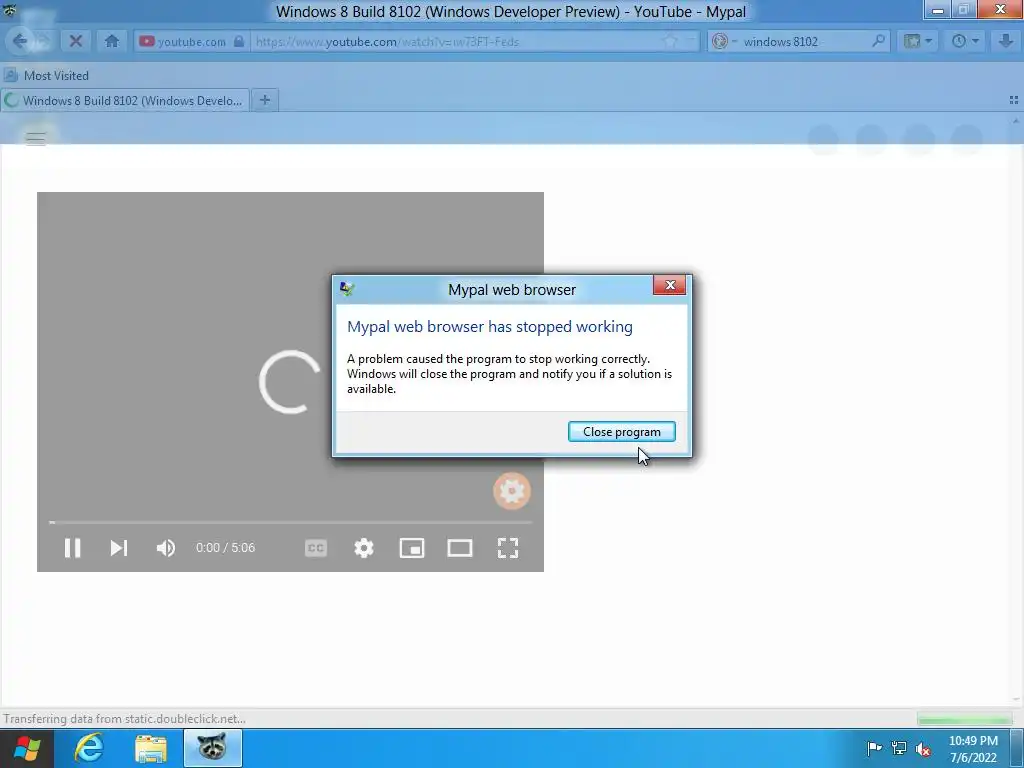Open network tray icon
This screenshot has height=768, width=1024.
[x=899, y=748]
